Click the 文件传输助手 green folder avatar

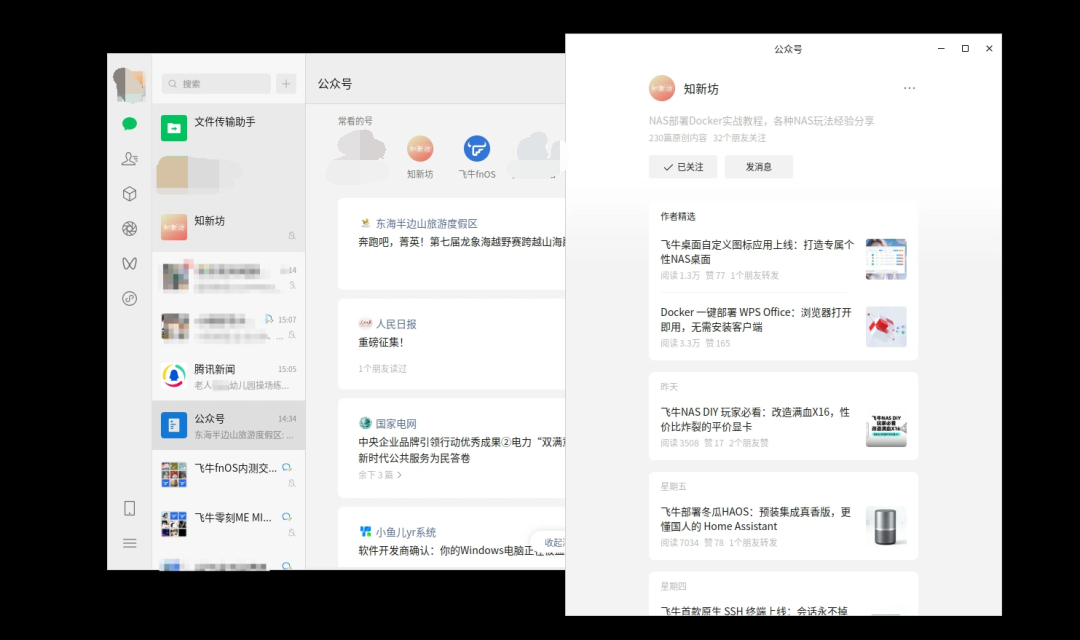pyautogui.click(x=174, y=128)
